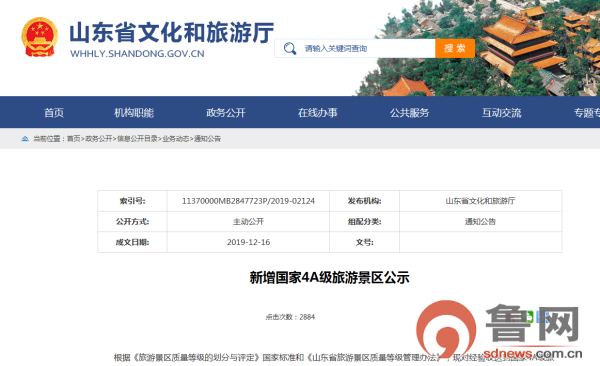Open the 首页 navigation menu item
The width and height of the screenshot is (600, 366).
(x=54, y=113)
